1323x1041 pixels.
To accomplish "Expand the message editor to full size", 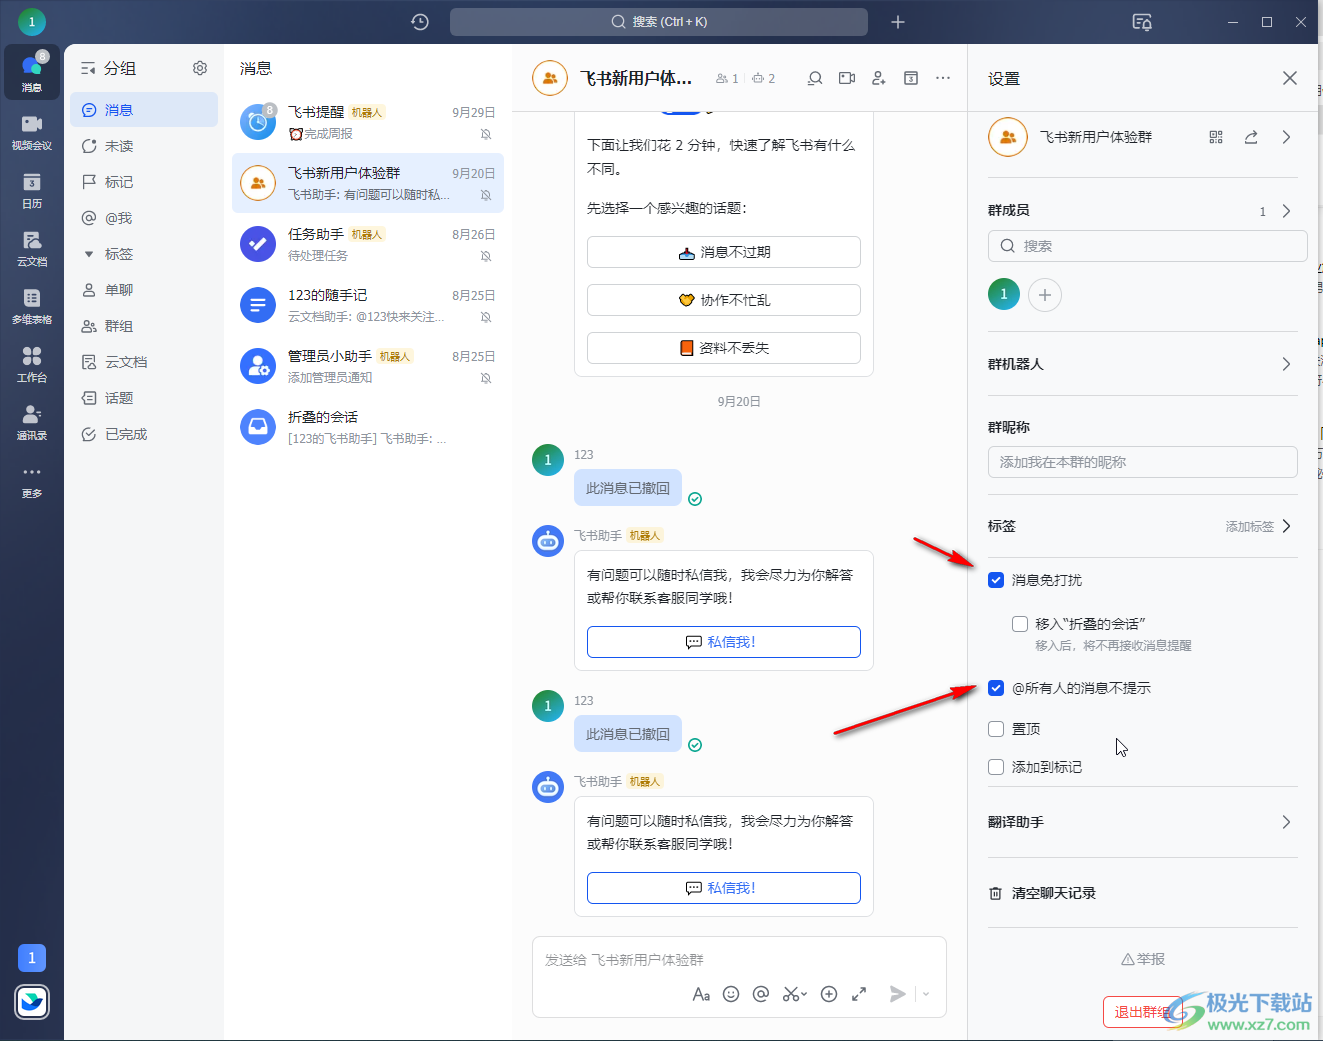I will tap(859, 994).
